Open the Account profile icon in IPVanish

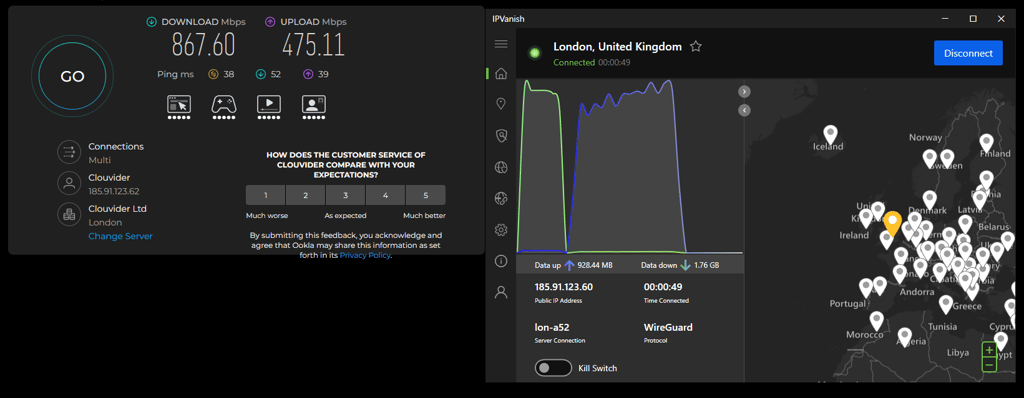501,292
